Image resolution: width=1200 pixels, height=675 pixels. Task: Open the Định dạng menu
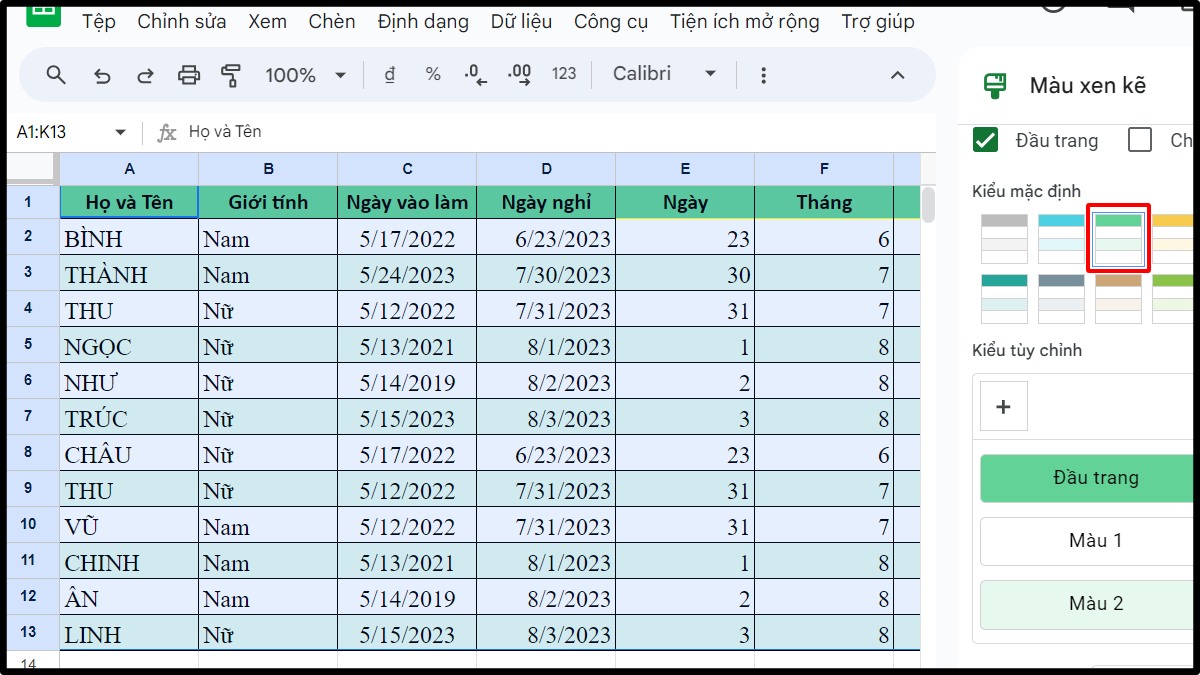click(x=423, y=21)
